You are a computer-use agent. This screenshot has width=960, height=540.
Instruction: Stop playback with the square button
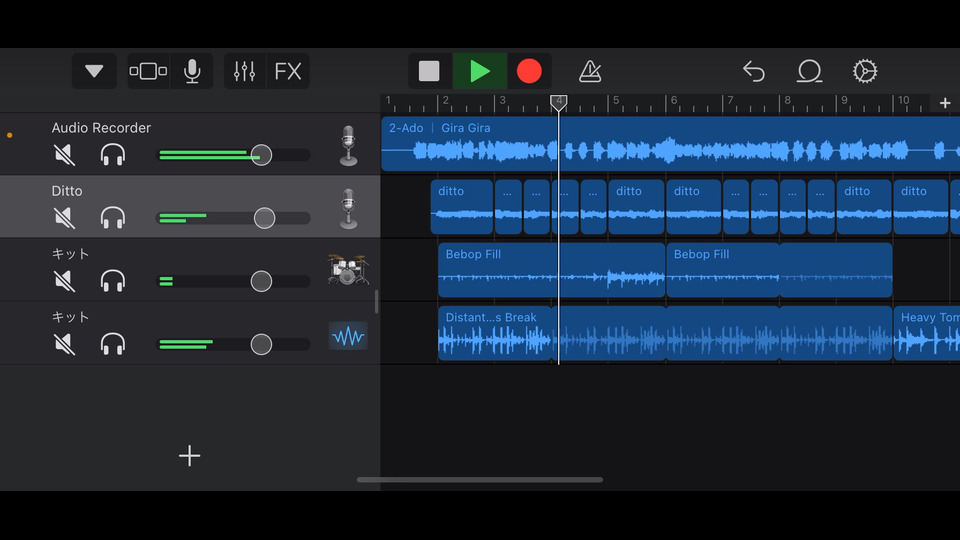point(429,71)
